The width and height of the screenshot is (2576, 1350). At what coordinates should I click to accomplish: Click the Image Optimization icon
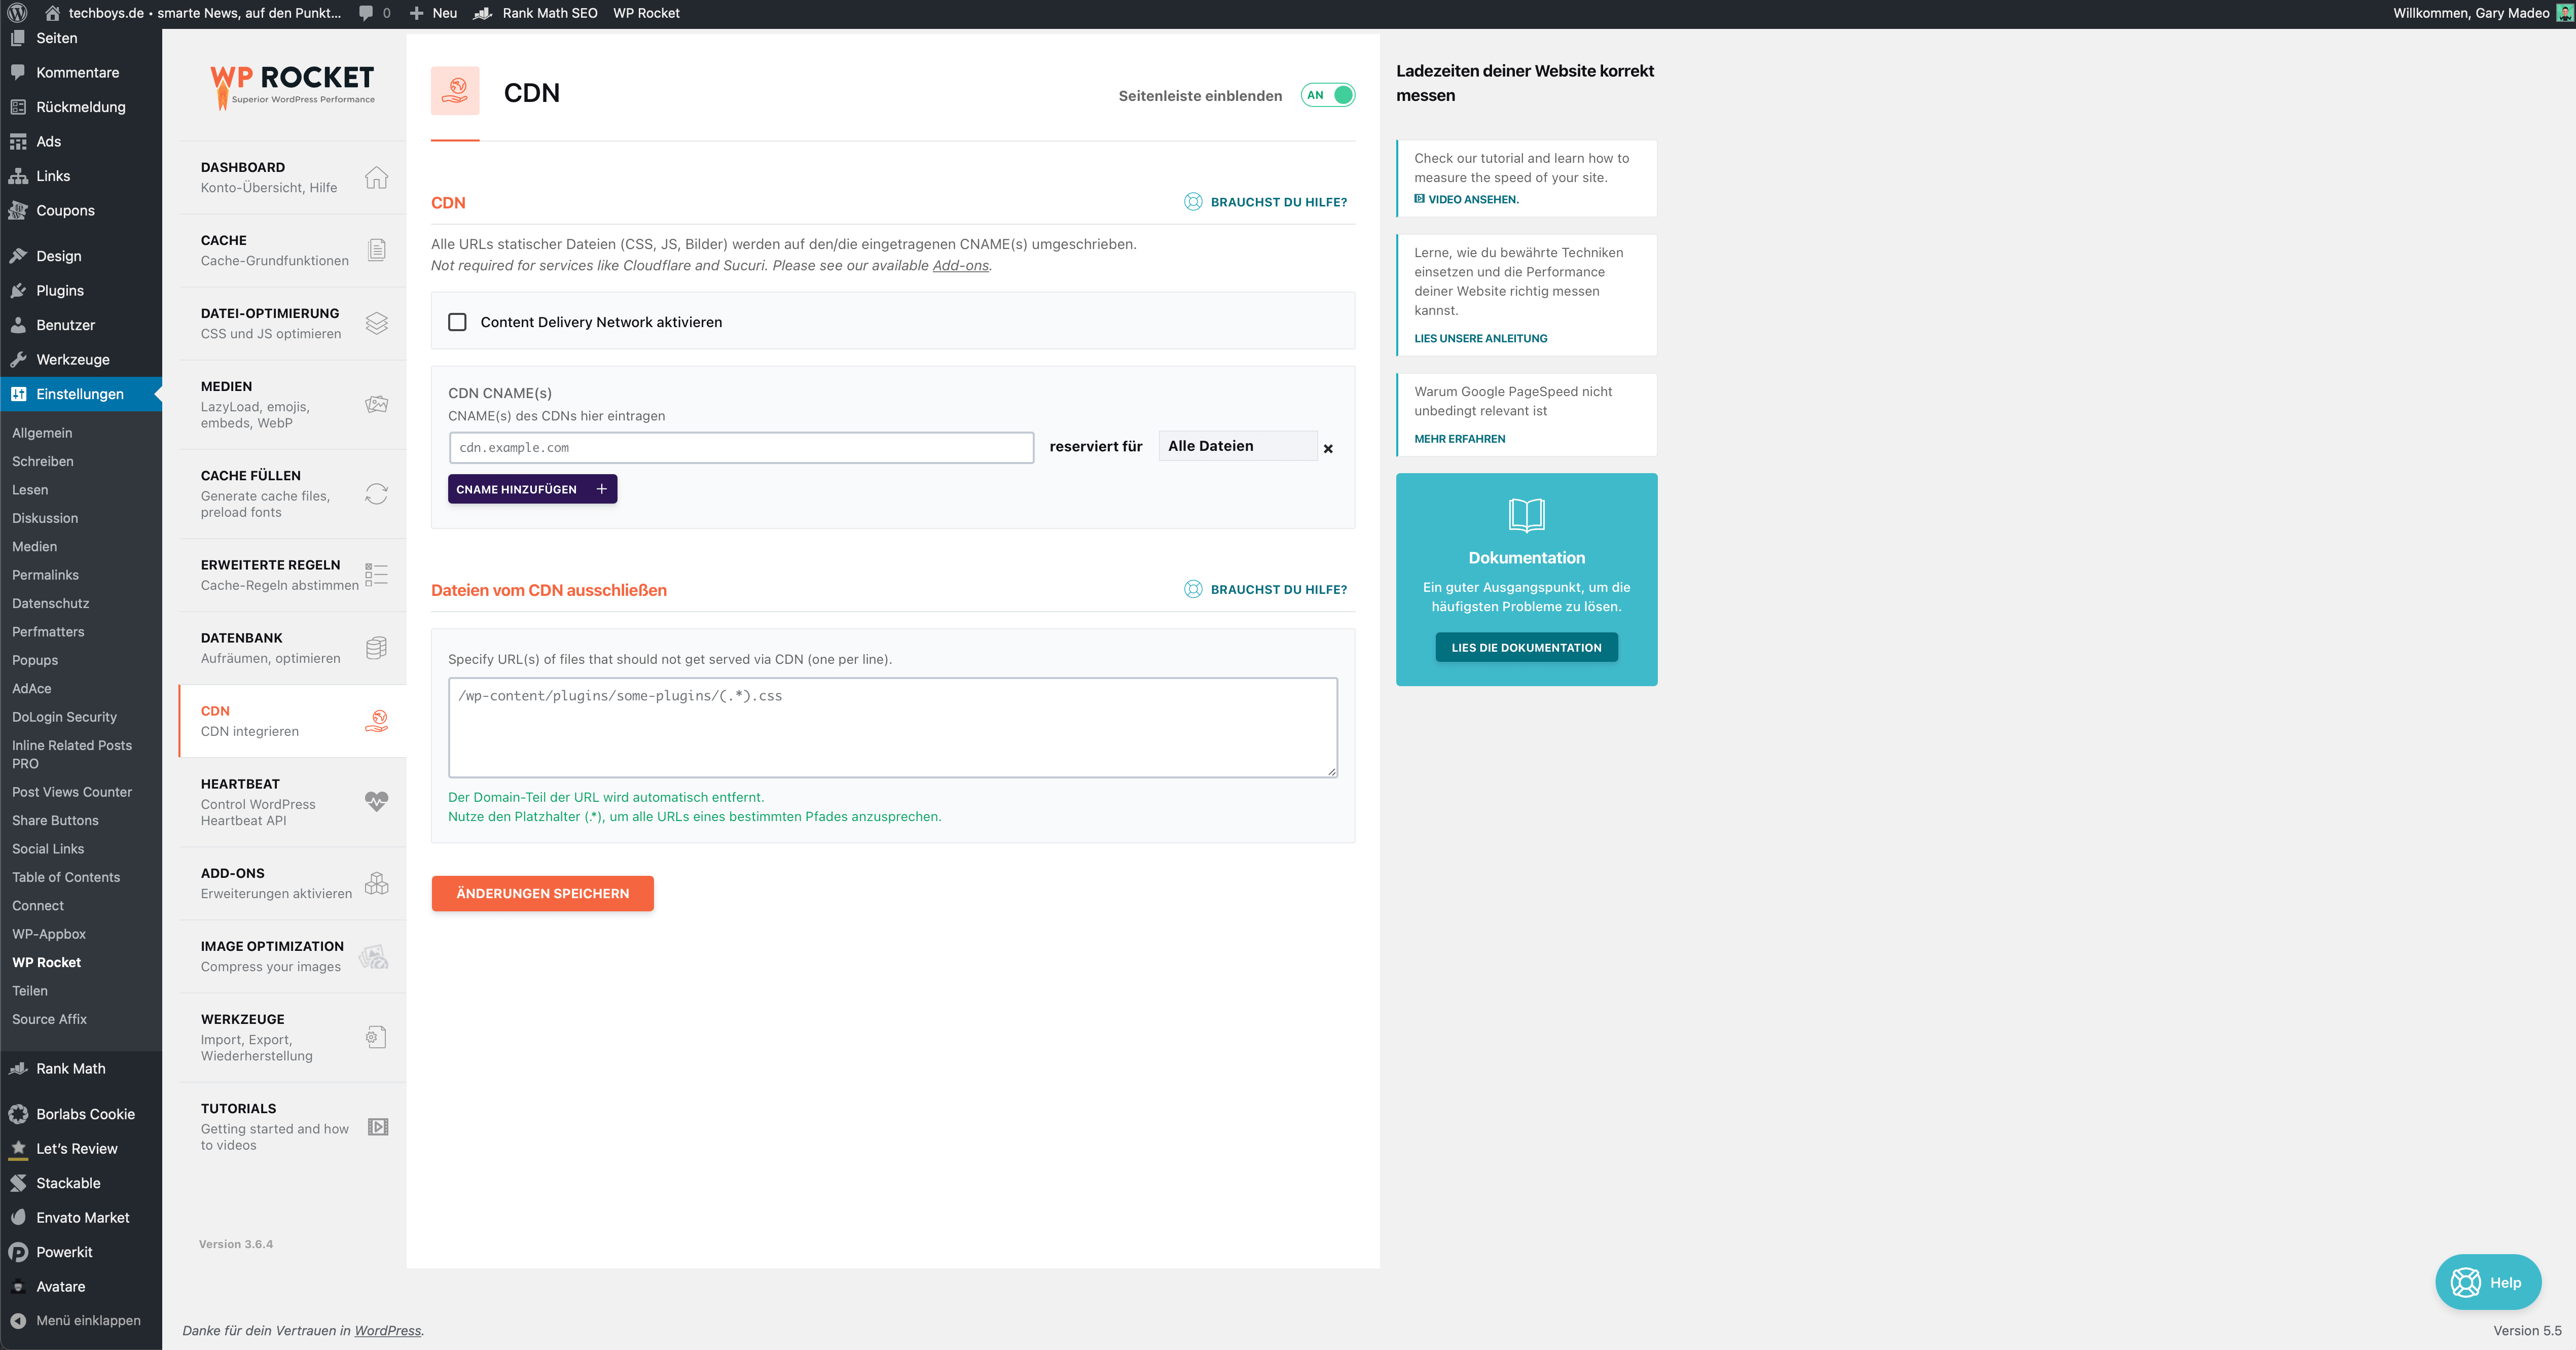tap(374, 956)
